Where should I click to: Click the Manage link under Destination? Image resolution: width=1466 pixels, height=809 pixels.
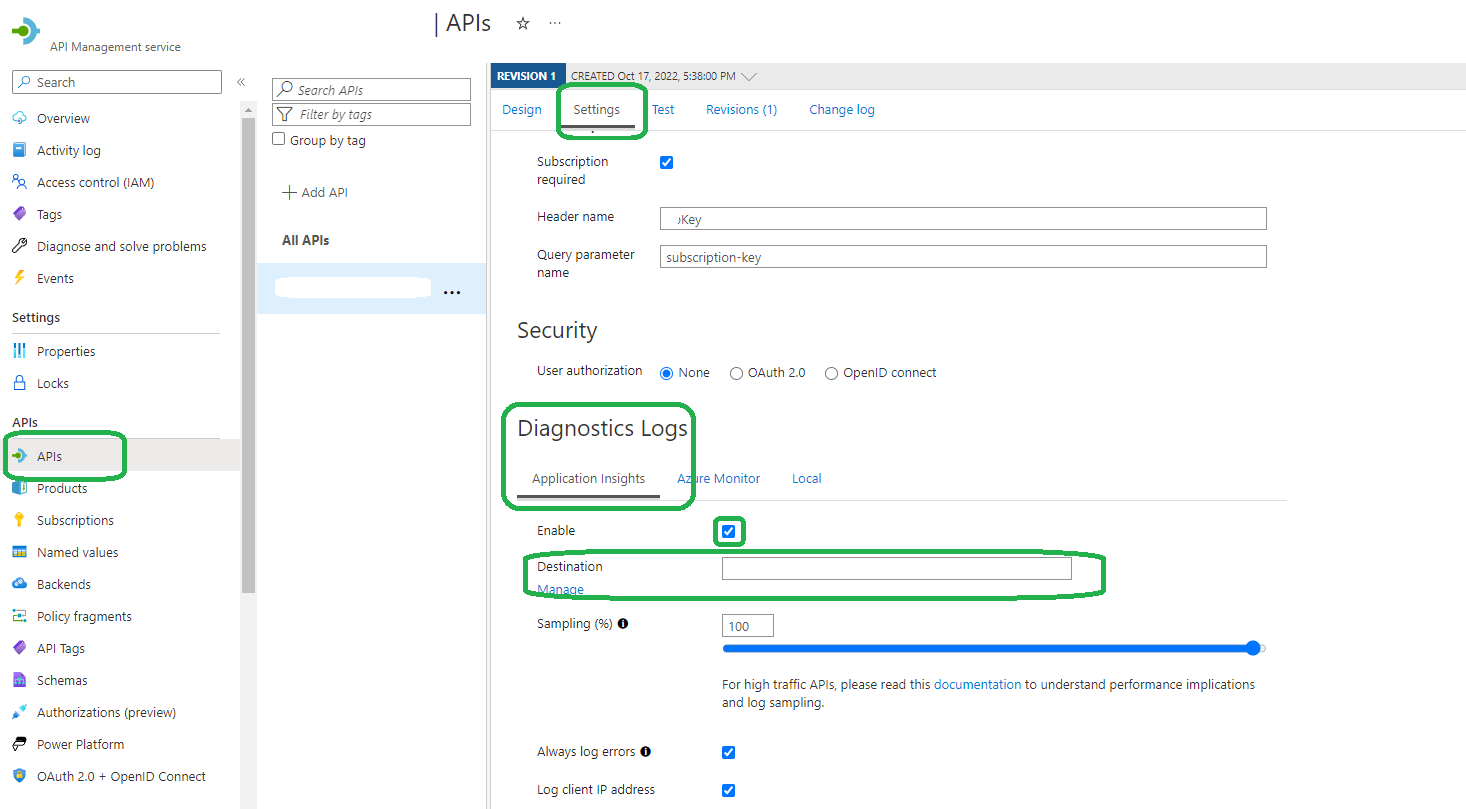tap(561, 589)
